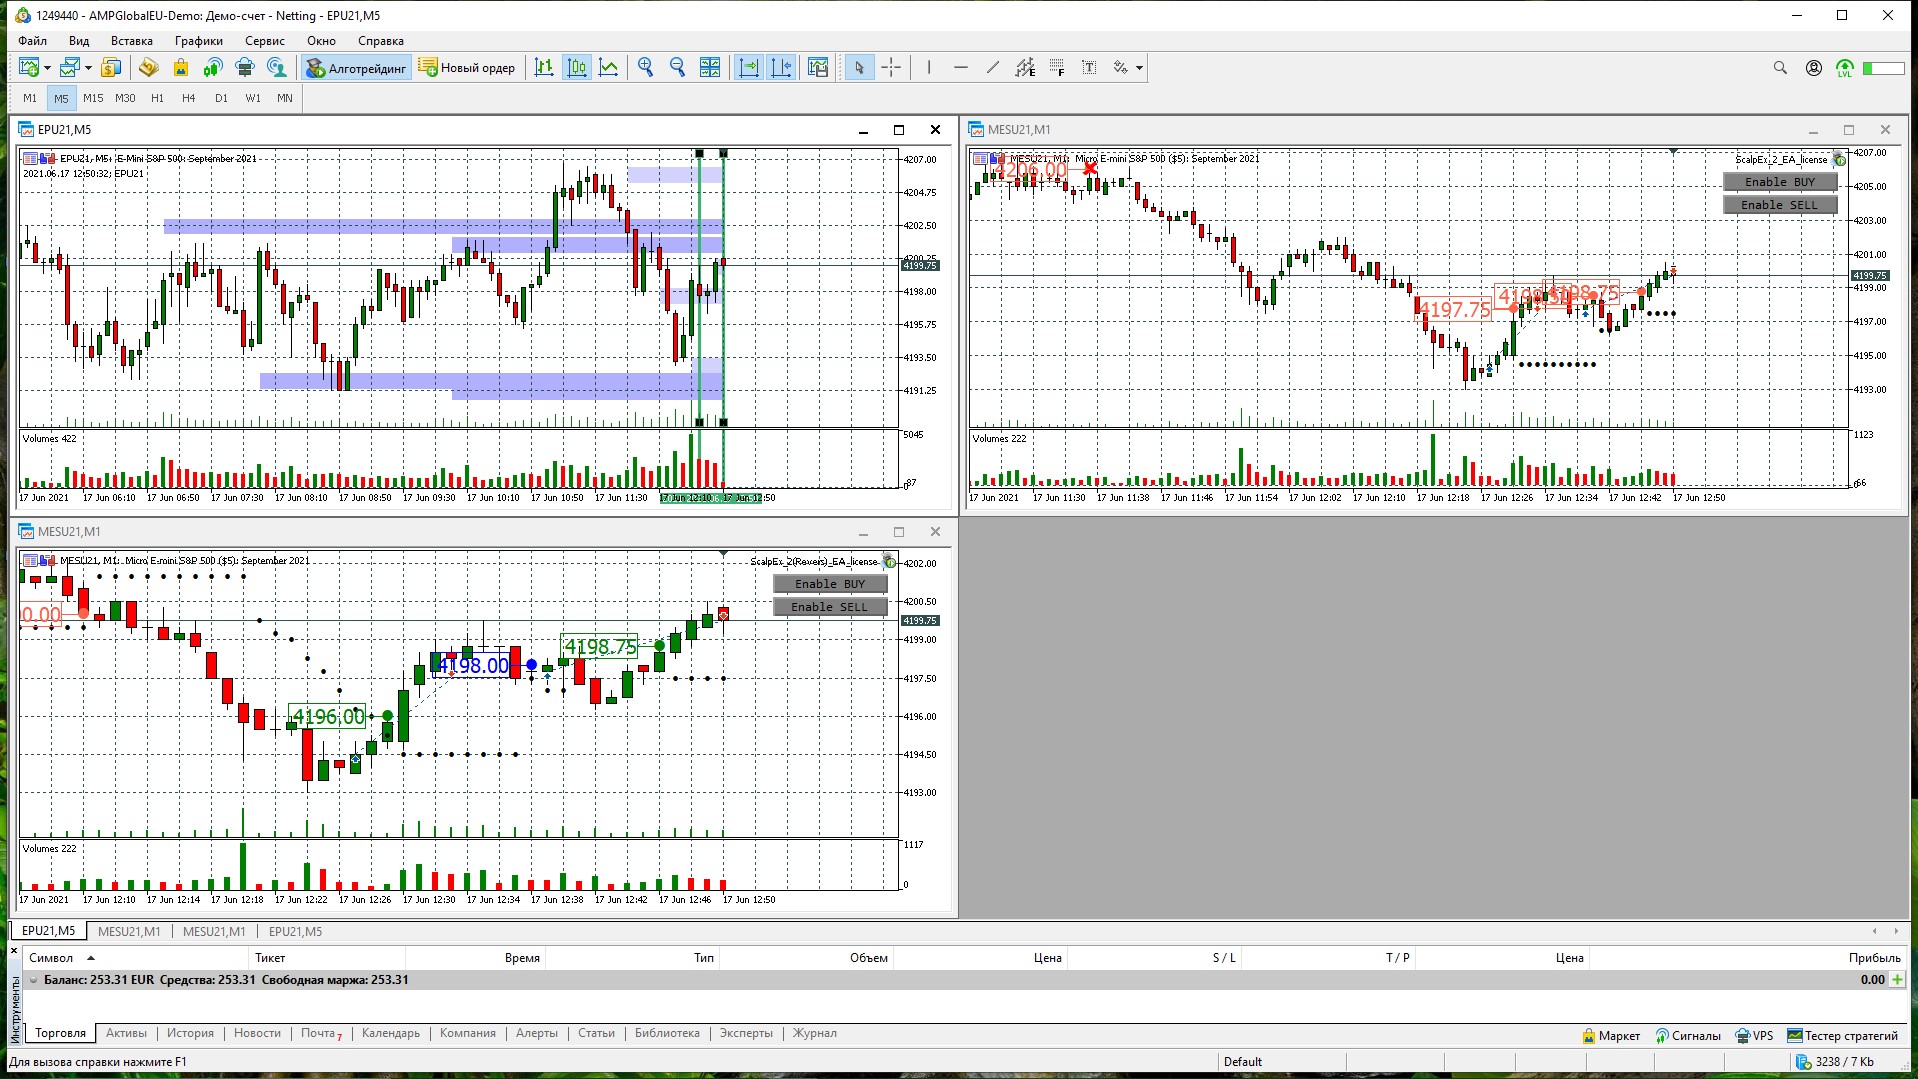The width and height of the screenshot is (1918, 1079).
Task: Zoom out of the chart
Action: coord(678,68)
